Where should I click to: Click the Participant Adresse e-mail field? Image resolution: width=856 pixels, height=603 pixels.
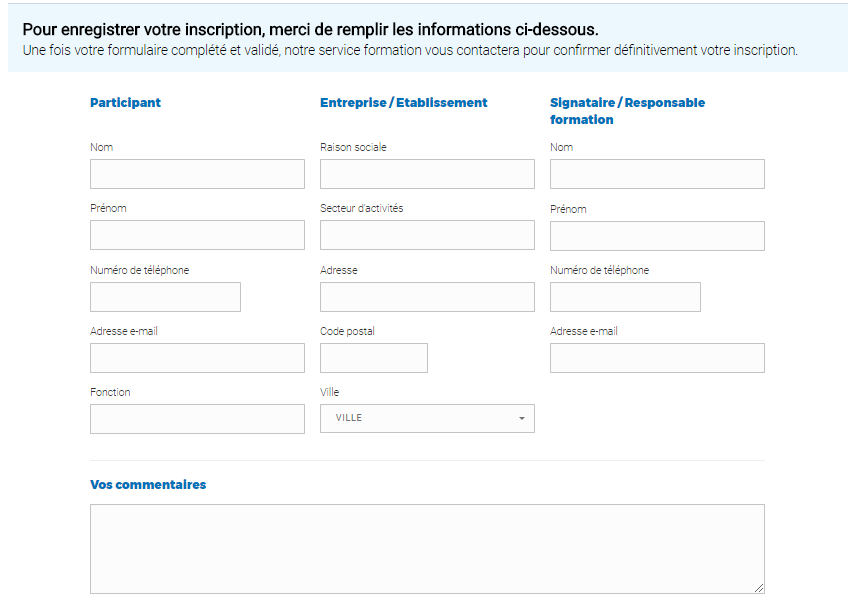click(x=197, y=358)
